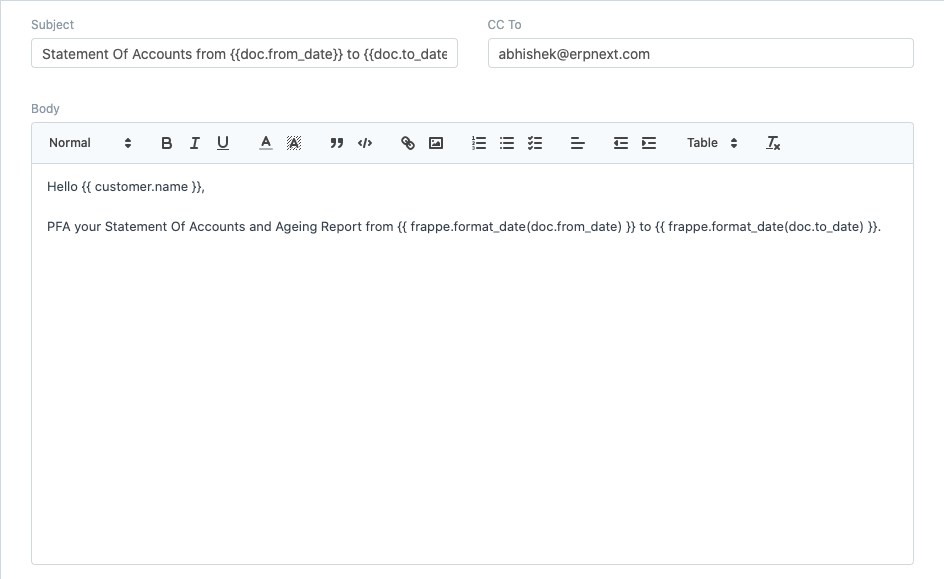Open the text alignment dropdown
This screenshot has width=944, height=579.
[x=578, y=143]
